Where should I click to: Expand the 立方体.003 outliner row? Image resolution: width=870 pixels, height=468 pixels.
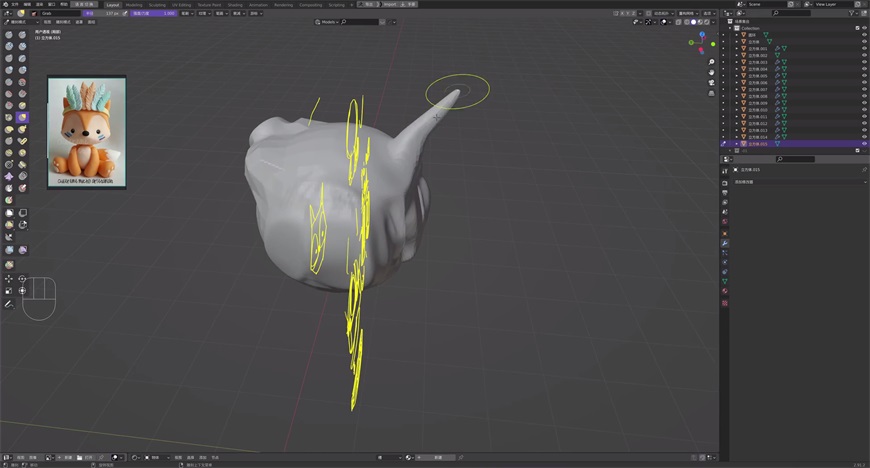[737, 62]
